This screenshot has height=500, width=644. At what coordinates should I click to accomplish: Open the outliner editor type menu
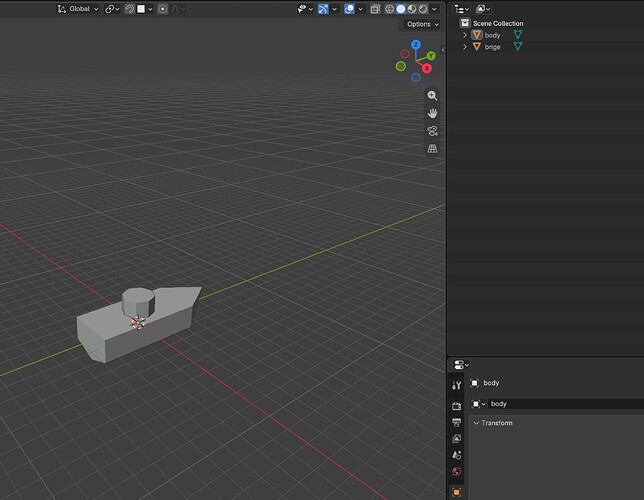pyautogui.click(x=462, y=9)
